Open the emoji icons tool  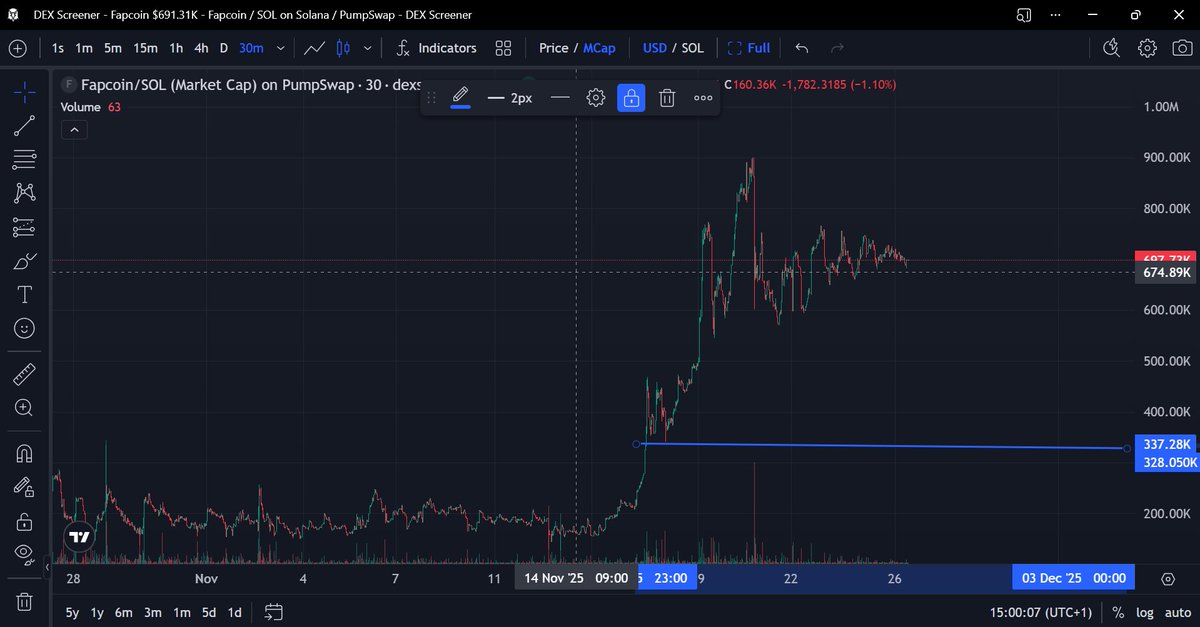(24, 328)
